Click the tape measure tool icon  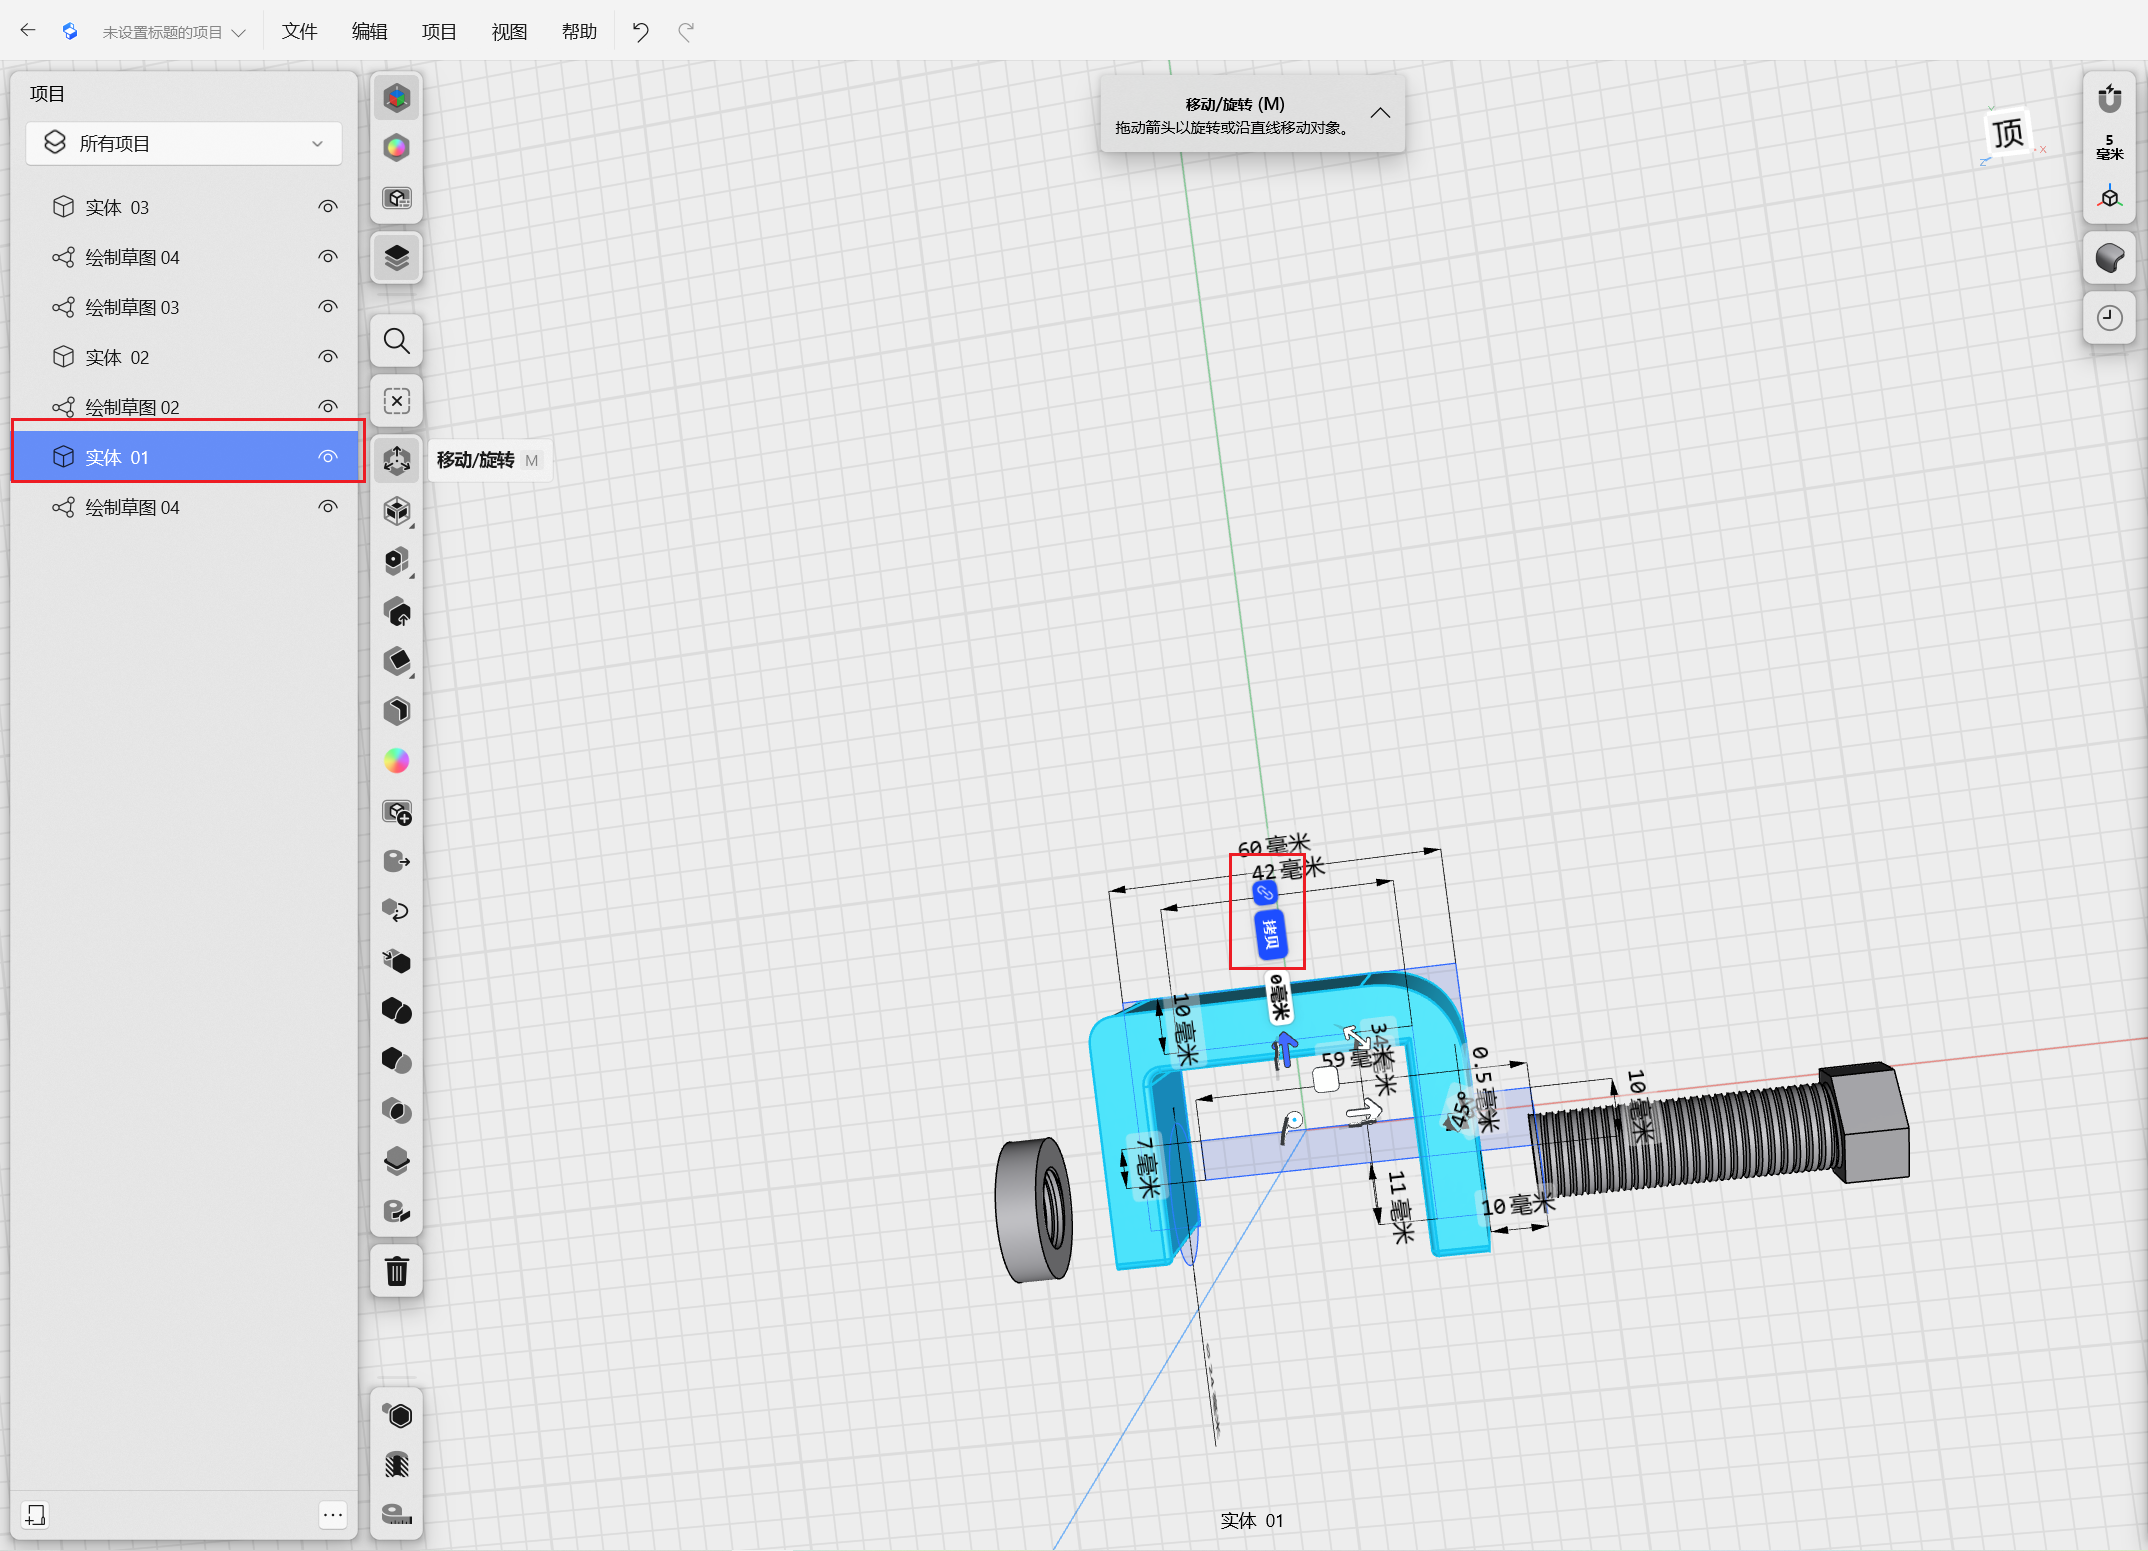pos(397,1514)
